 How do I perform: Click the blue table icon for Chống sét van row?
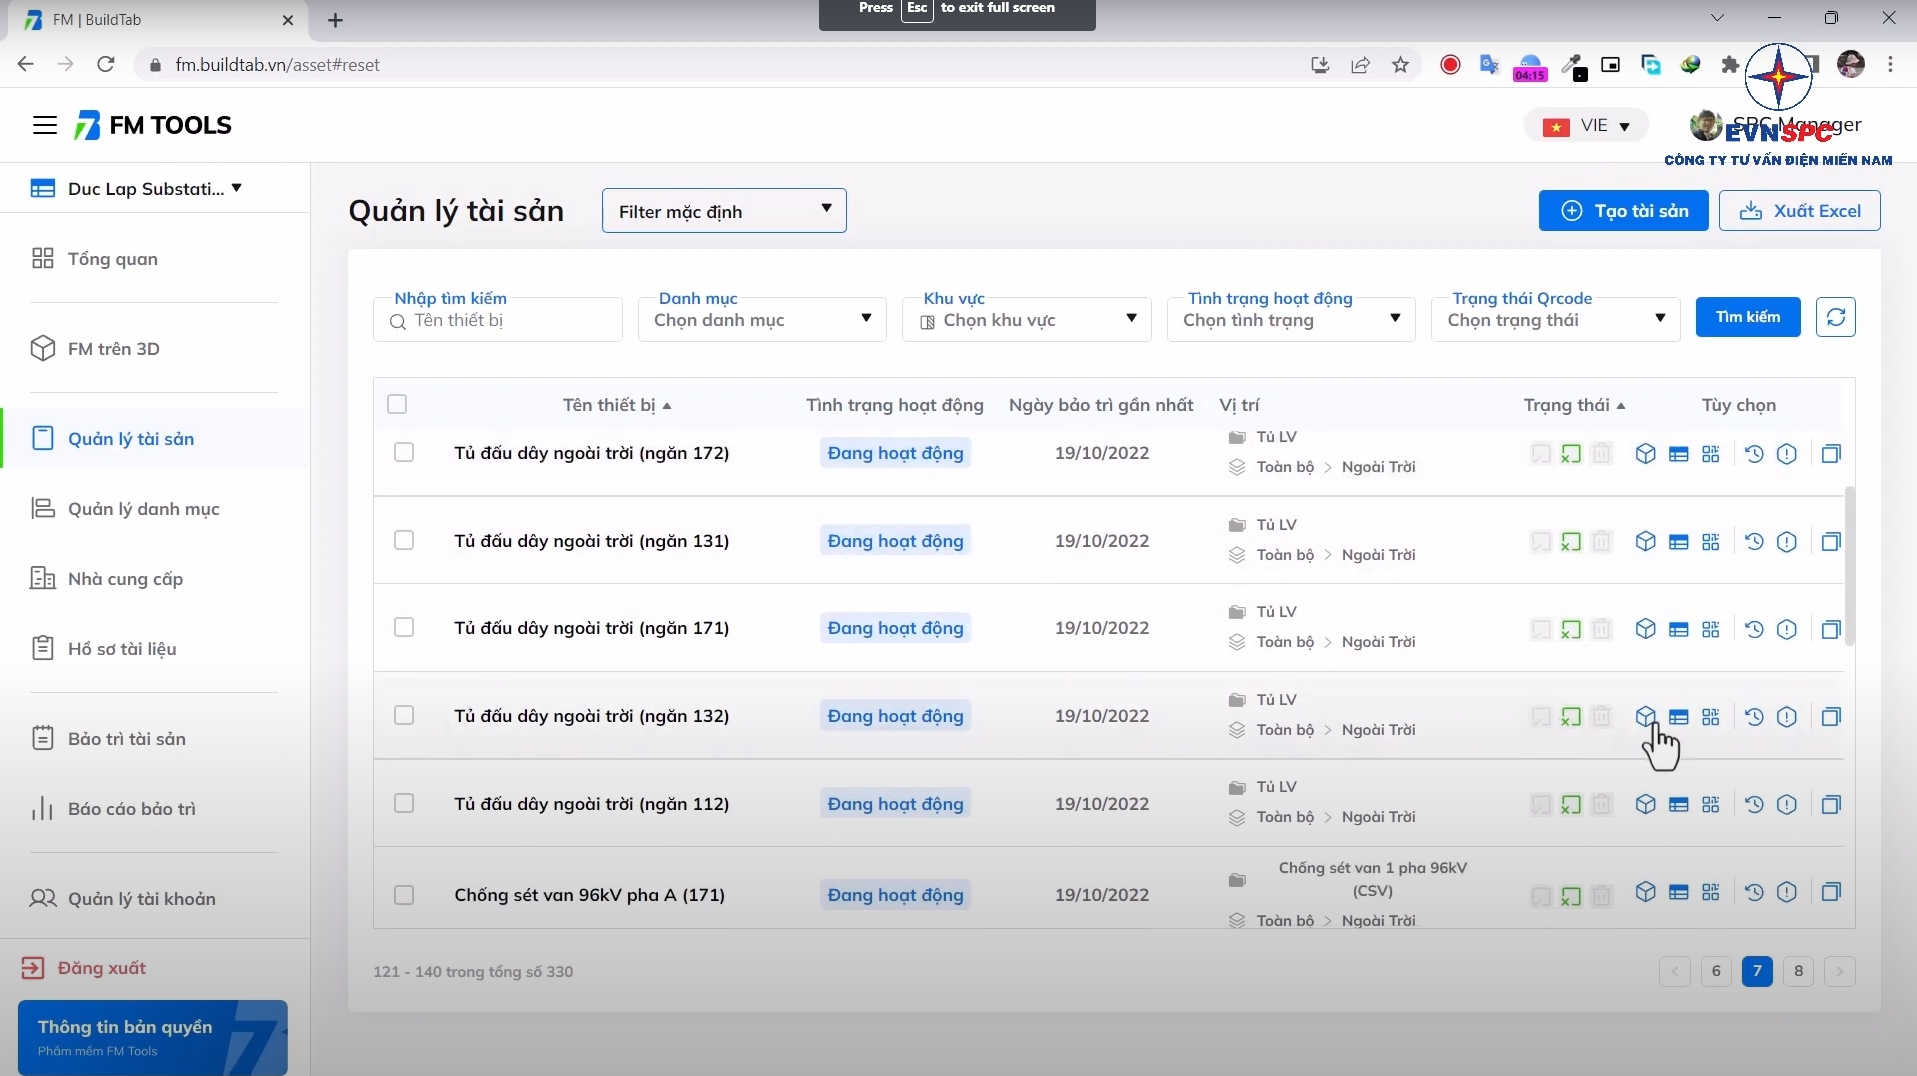(1679, 892)
